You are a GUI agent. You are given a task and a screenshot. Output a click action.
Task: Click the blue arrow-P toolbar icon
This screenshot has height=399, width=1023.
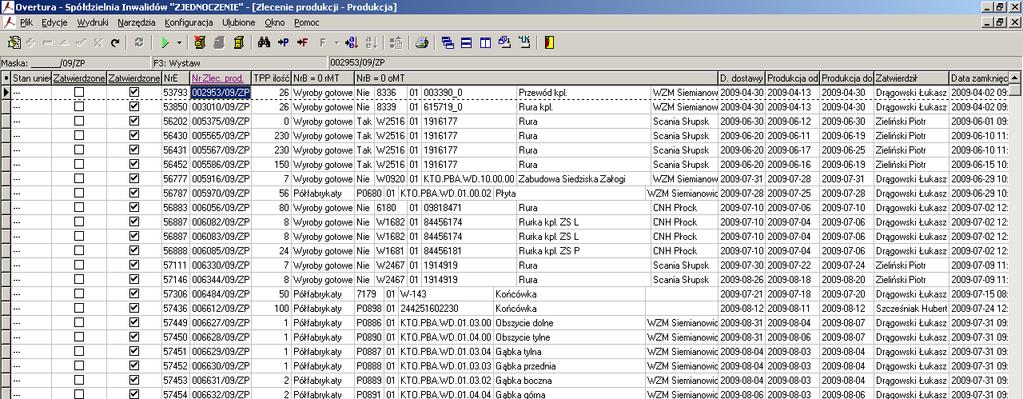coord(283,43)
